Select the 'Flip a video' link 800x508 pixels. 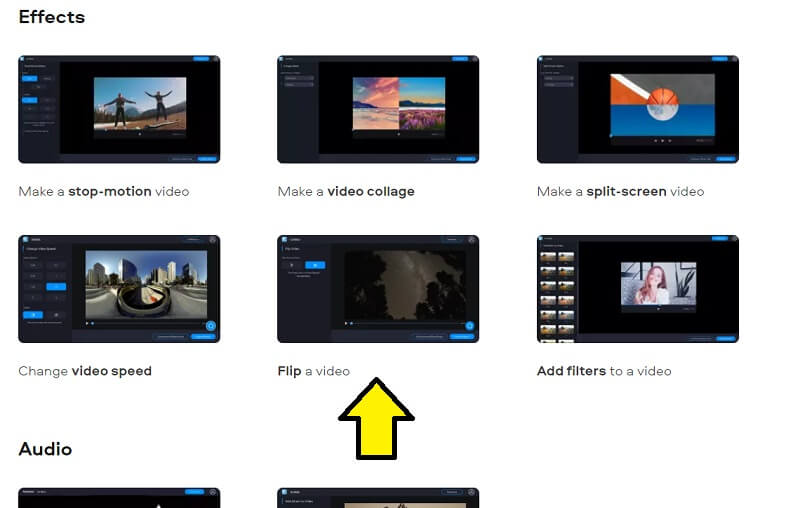coord(313,371)
